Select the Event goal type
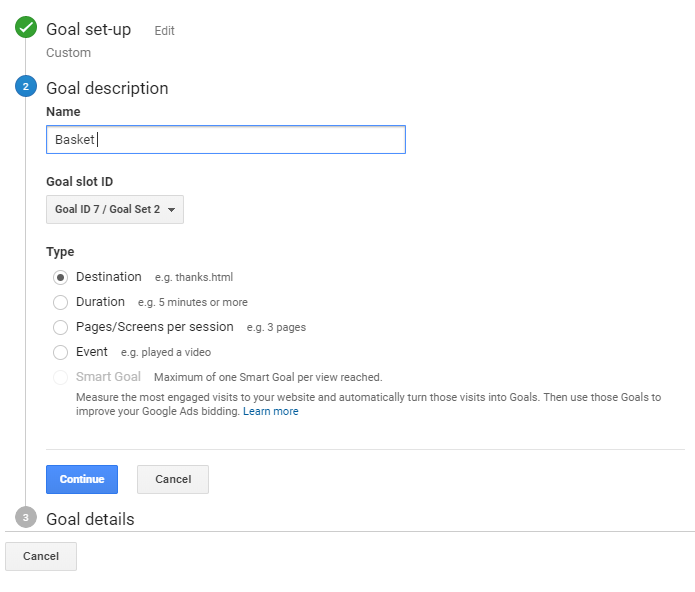The height and width of the screenshot is (592, 695). [x=60, y=352]
